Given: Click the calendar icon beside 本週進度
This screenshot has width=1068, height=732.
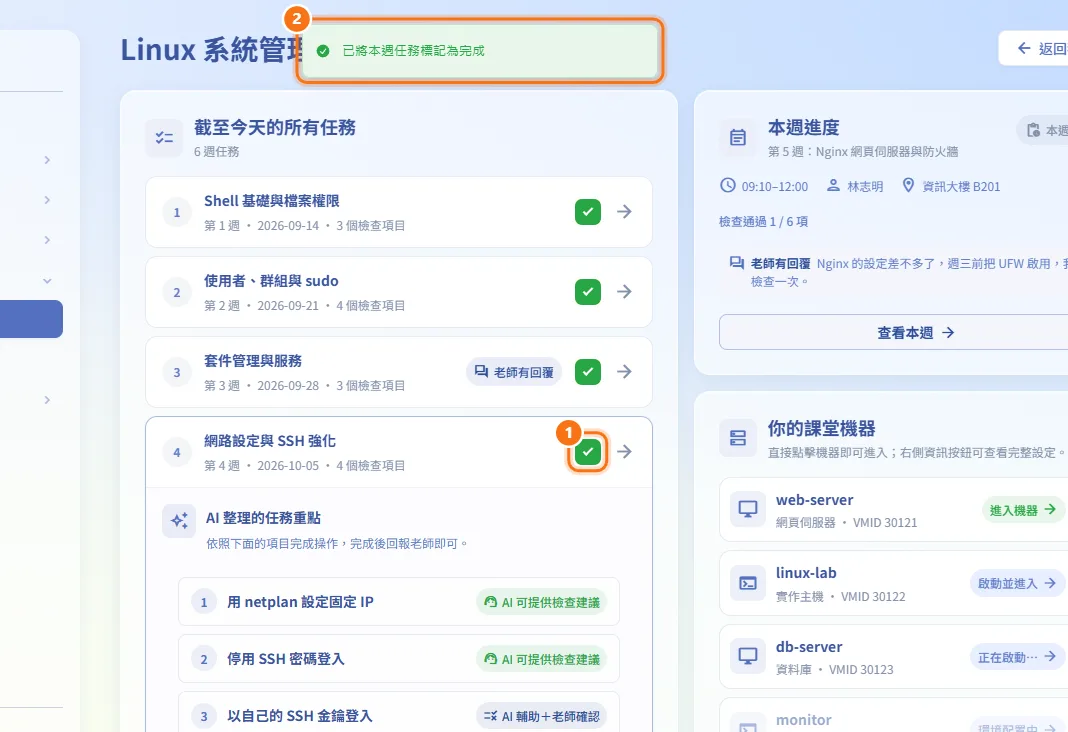Looking at the screenshot, I should (x=738, y=138).
